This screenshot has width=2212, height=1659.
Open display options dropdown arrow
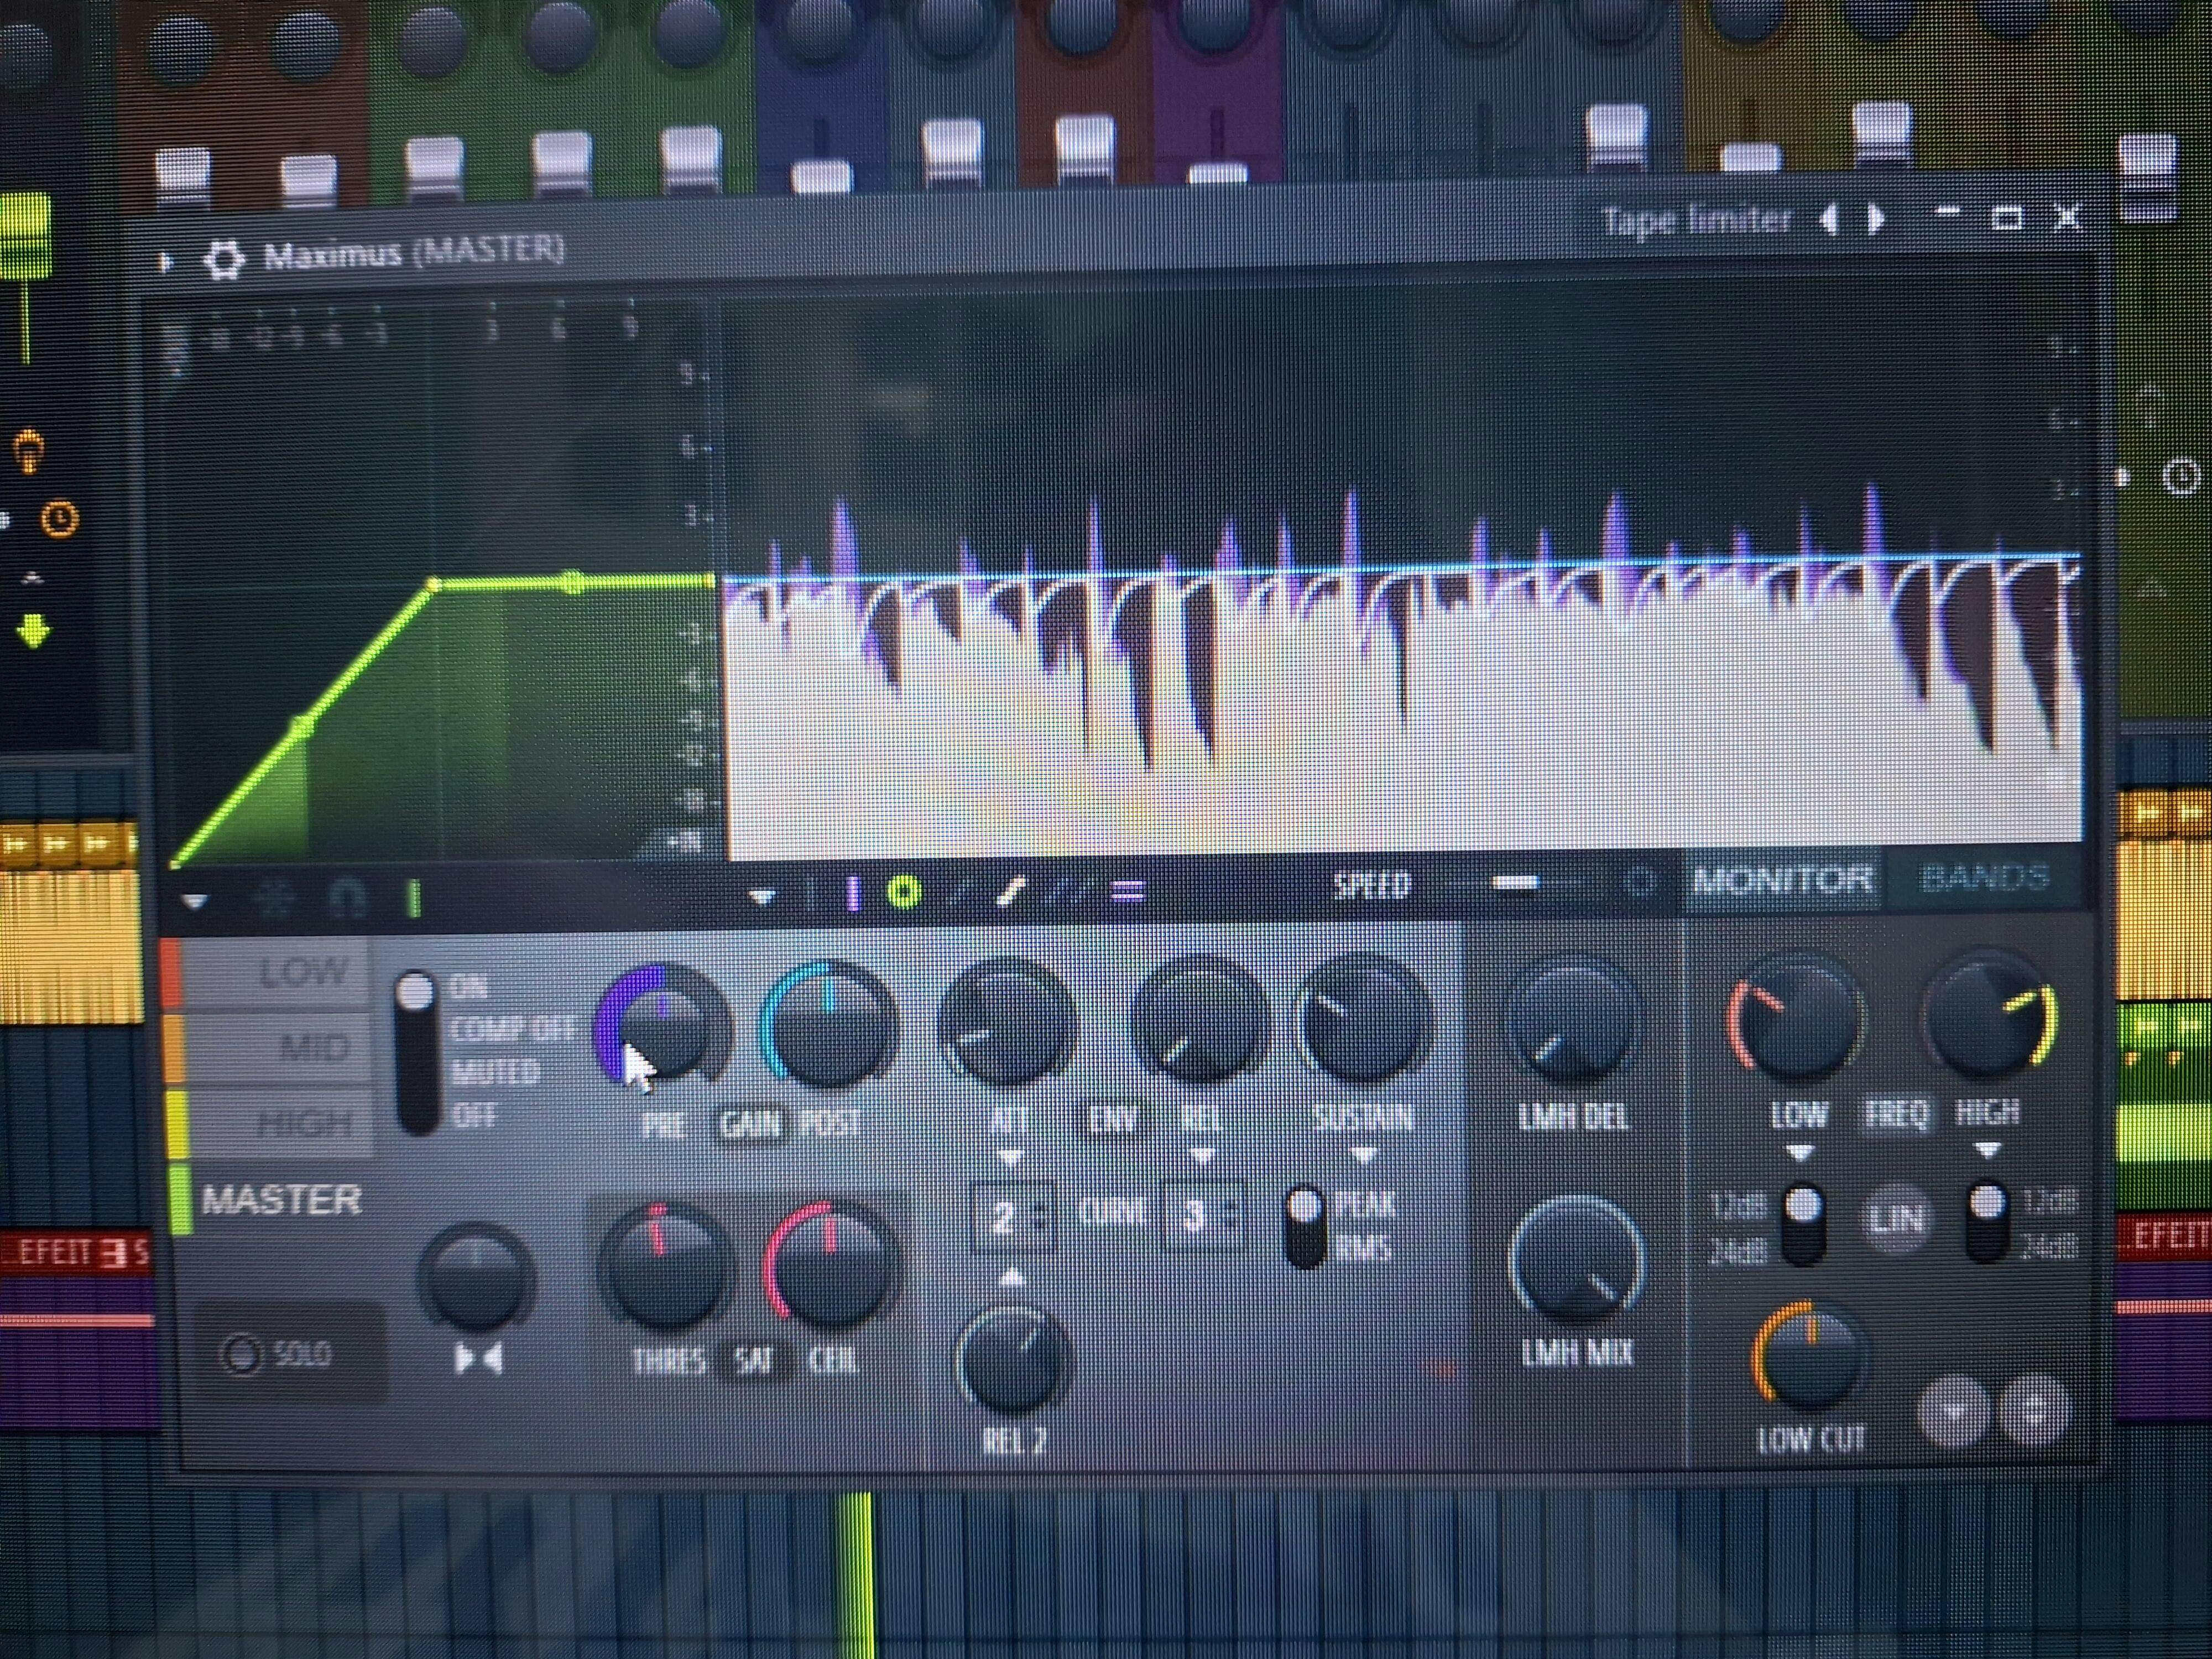pos(763,896)
